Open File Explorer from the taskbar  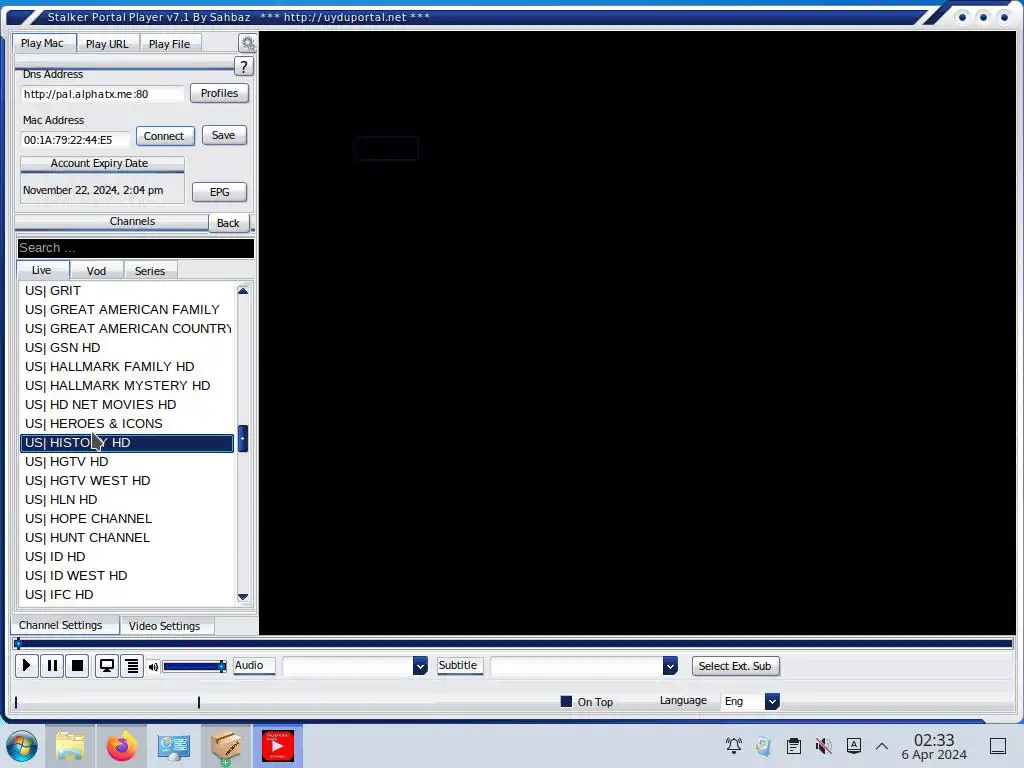[x=70, y=746]
